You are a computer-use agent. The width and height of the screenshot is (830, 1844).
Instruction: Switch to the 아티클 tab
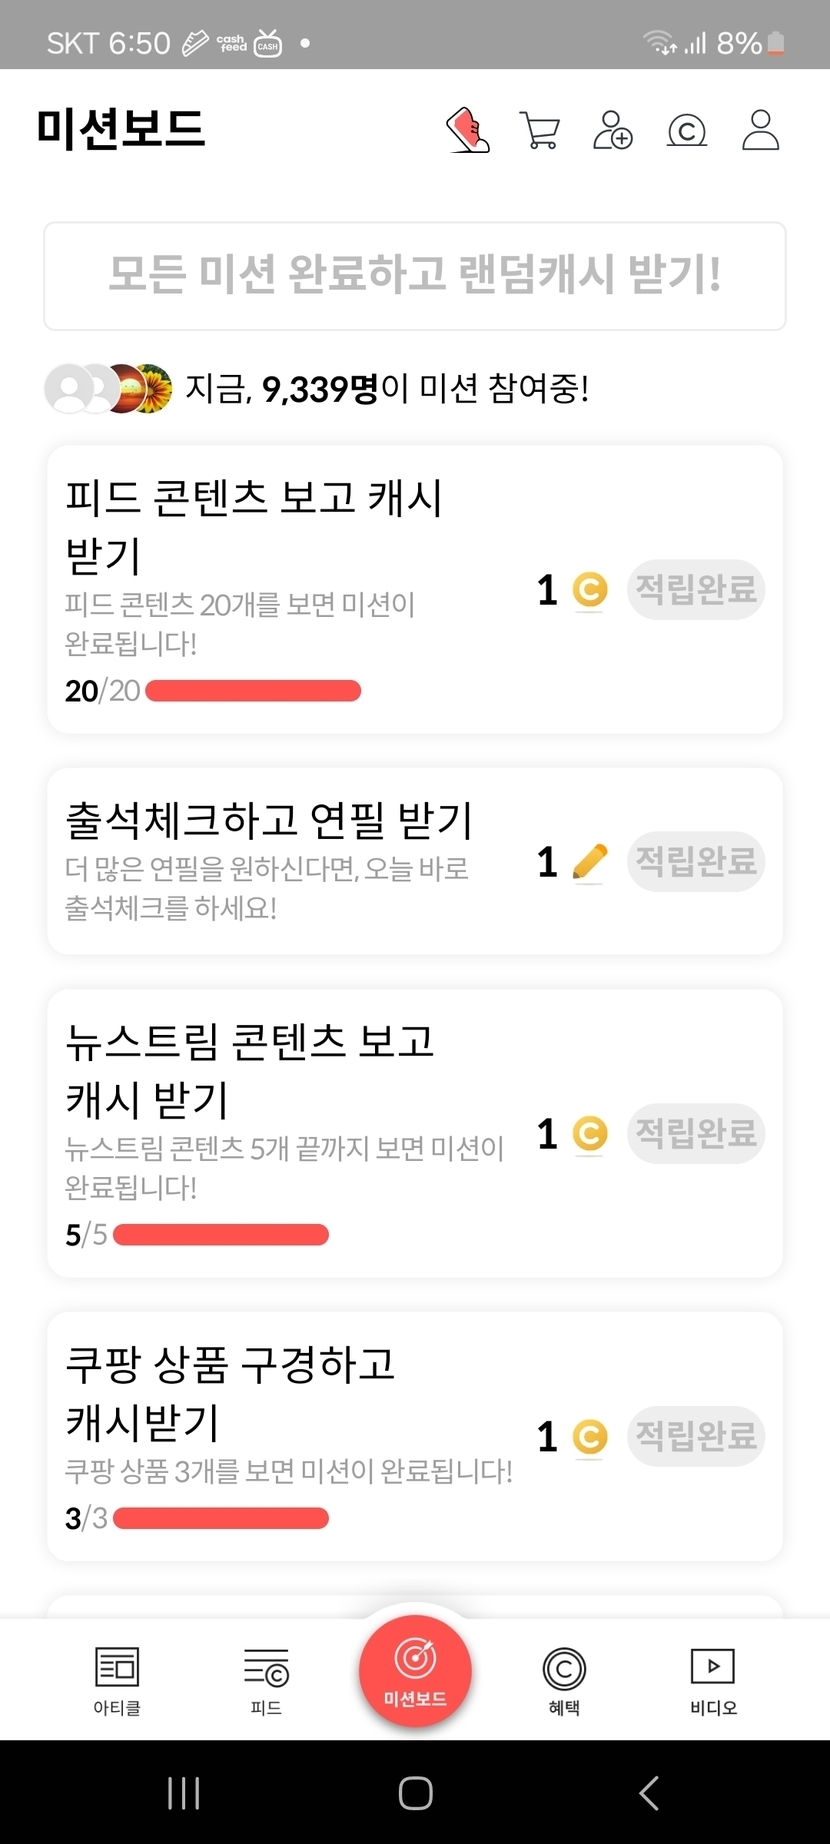point(117,1680)
